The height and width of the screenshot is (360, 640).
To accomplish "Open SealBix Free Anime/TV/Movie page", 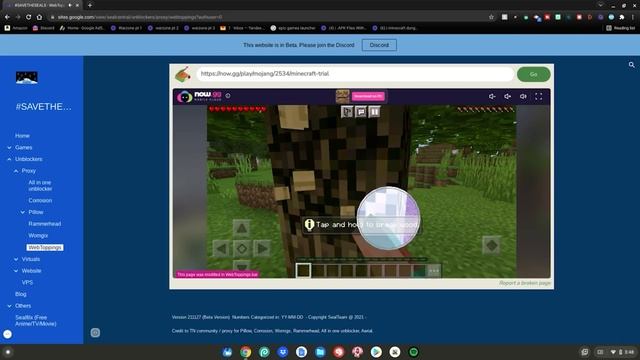I will pyautogui.click(x=36, y=320).
